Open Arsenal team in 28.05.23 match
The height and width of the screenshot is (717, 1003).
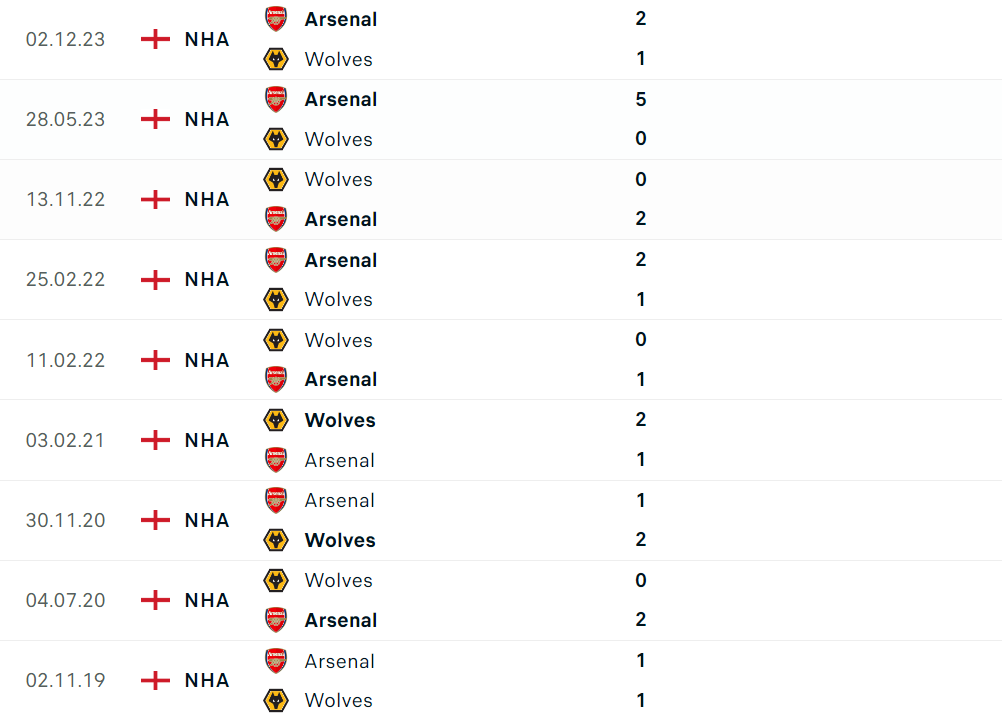click(x=340, y=99)
